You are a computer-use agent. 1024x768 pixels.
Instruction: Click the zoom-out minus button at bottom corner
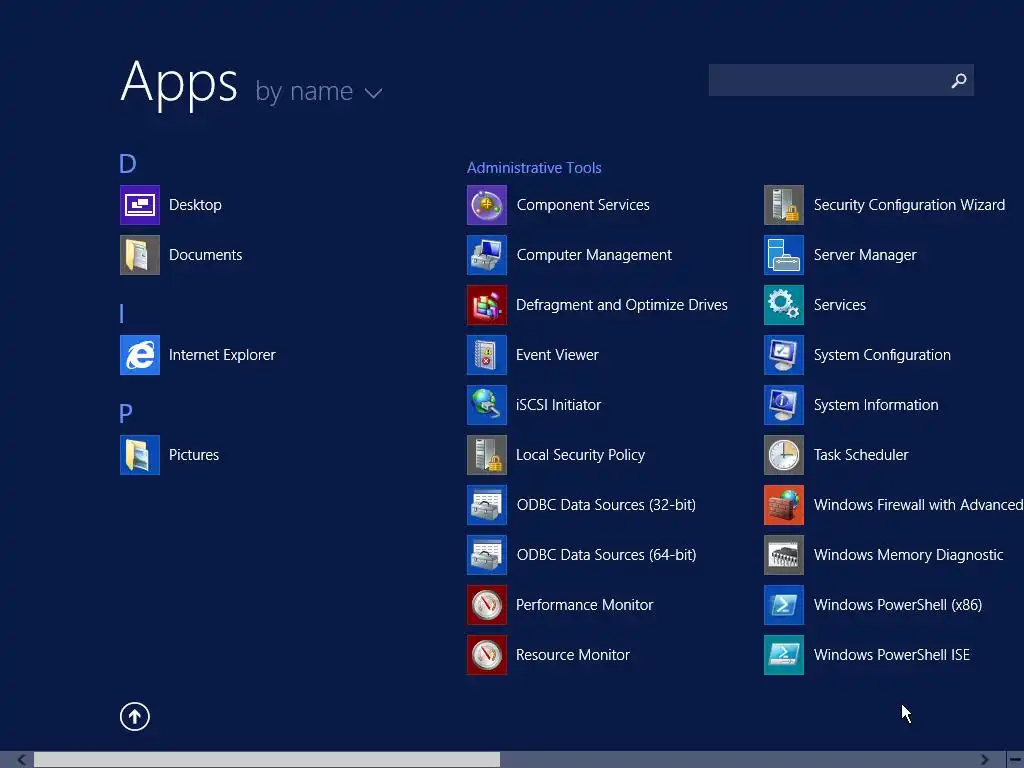1016,760
